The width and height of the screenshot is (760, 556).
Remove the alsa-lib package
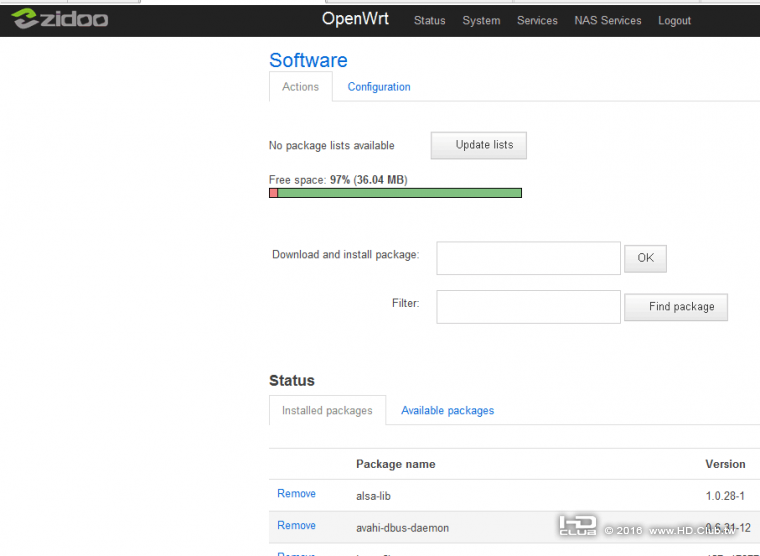pos(296,493)
